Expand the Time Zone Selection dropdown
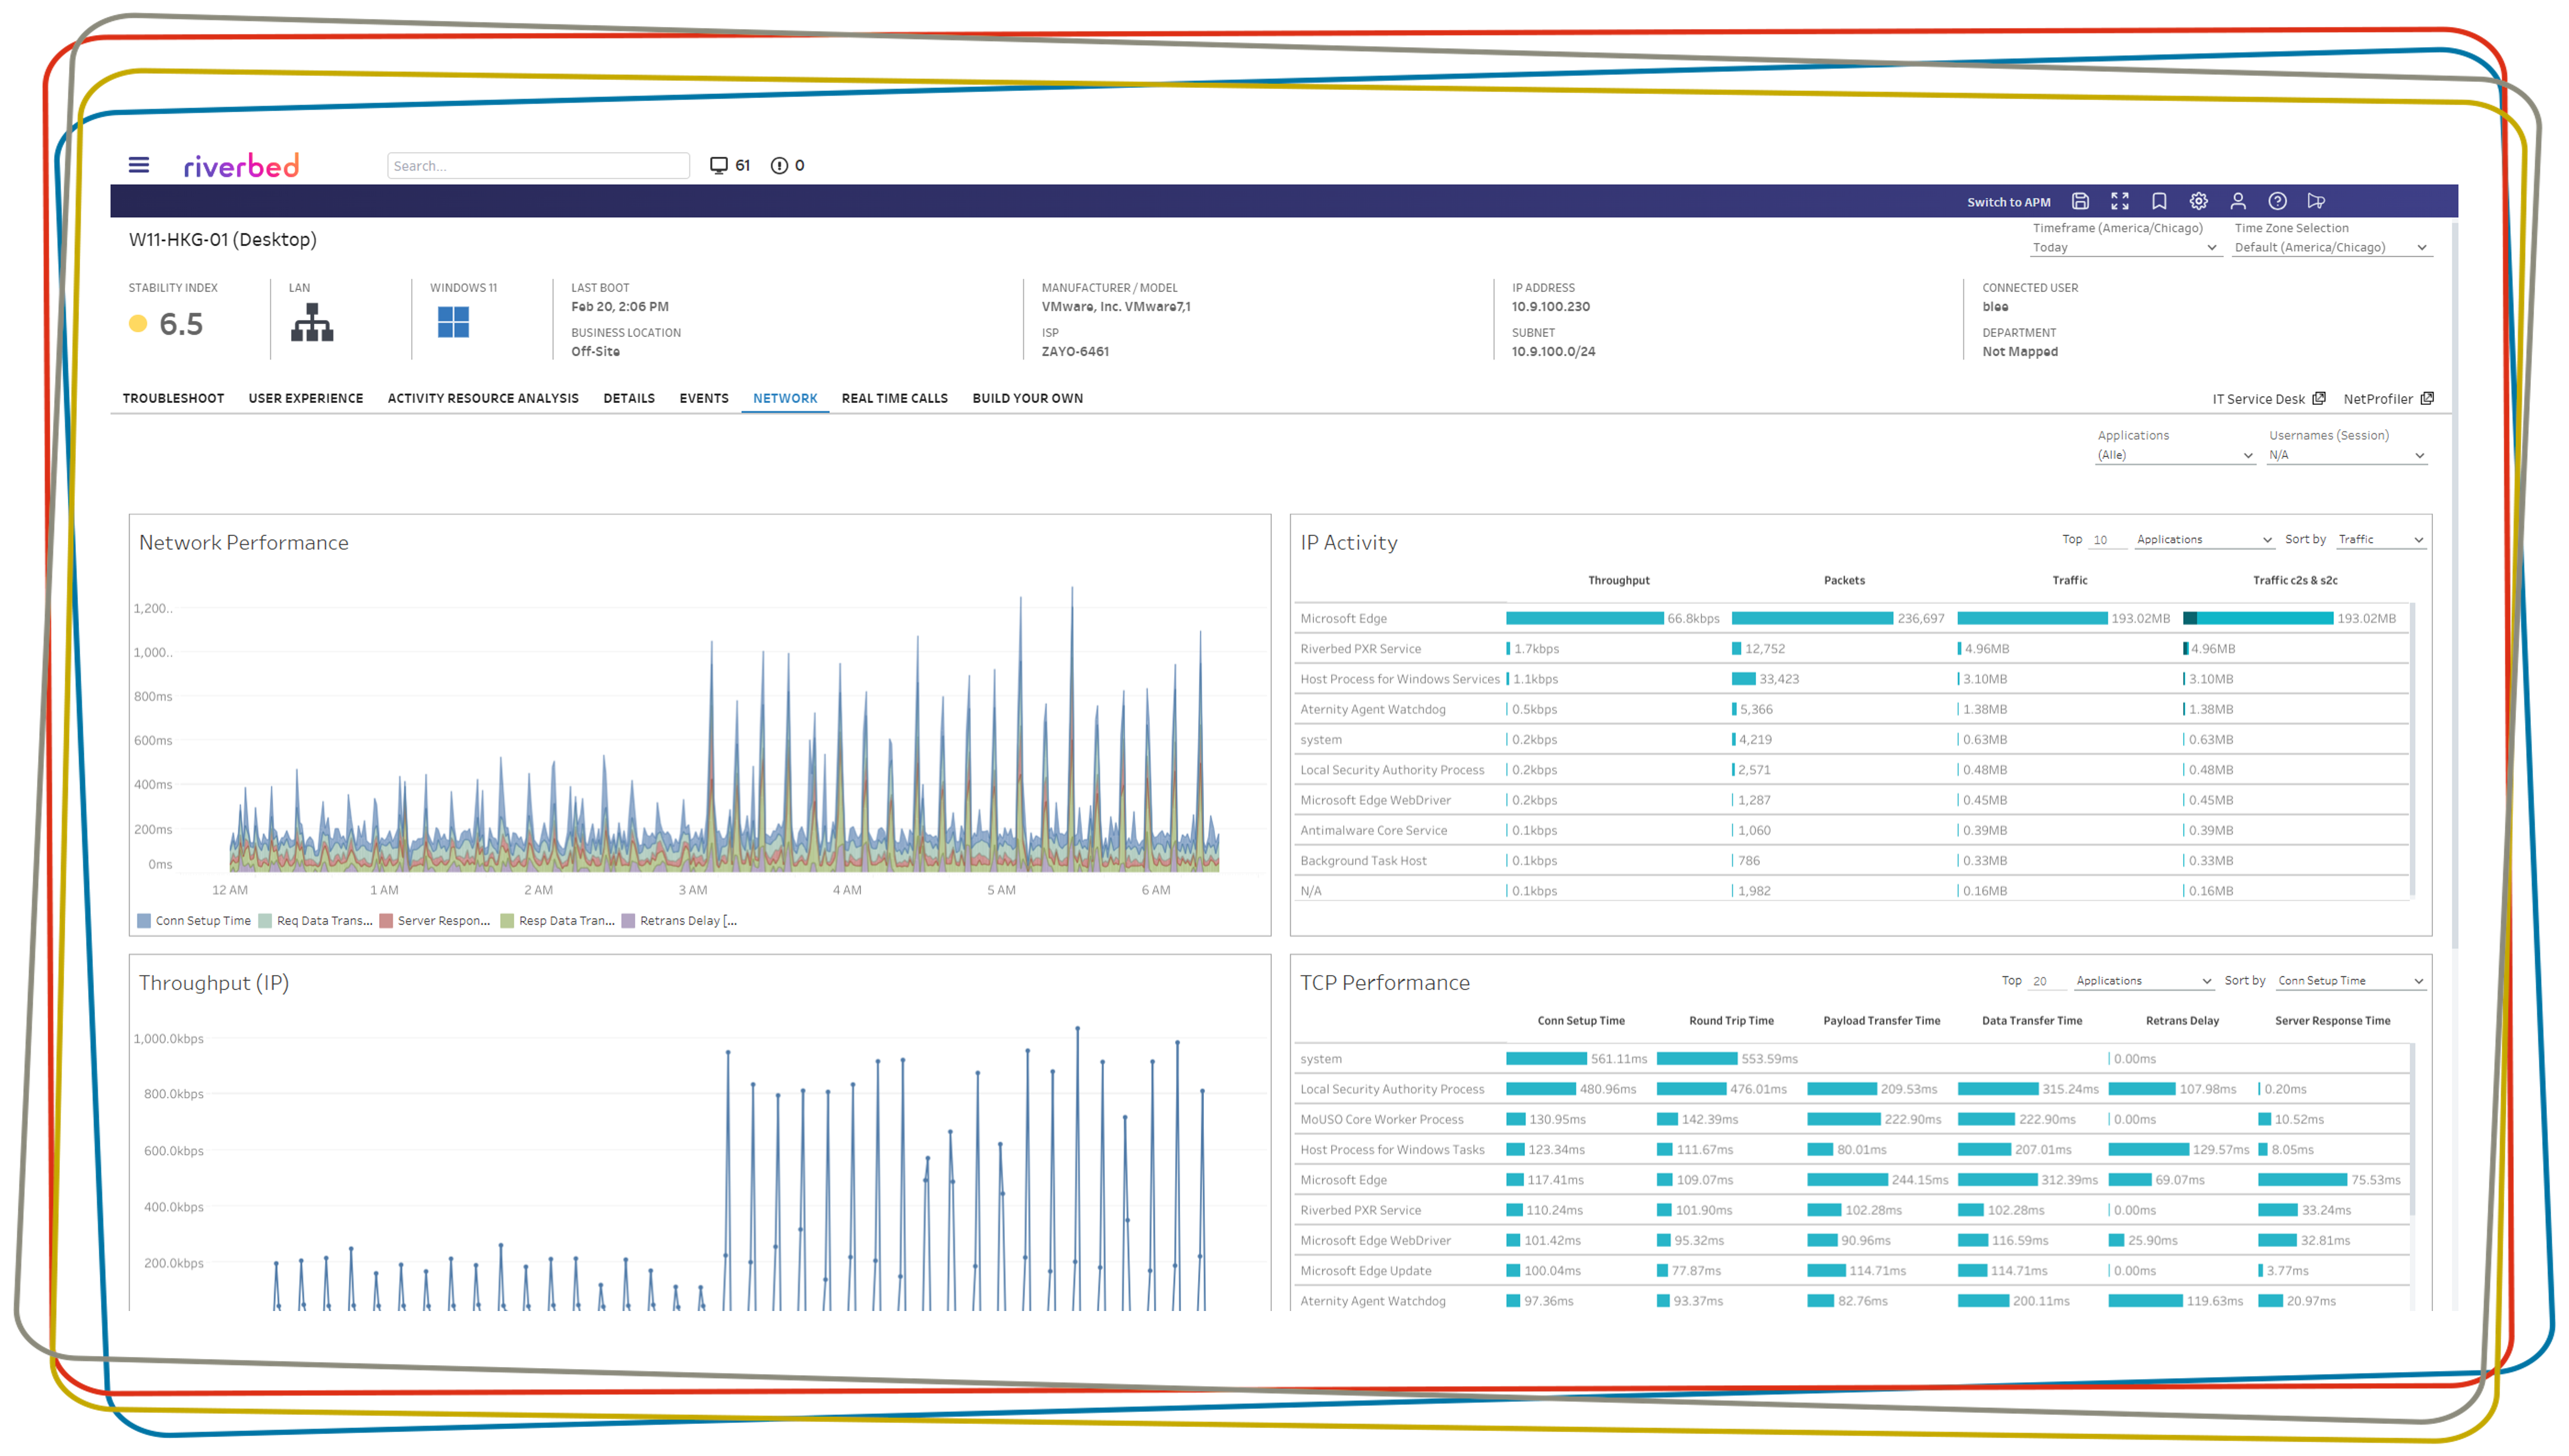The height and width of the screenshot is (1456, 2569). [x=2332, y=247]
